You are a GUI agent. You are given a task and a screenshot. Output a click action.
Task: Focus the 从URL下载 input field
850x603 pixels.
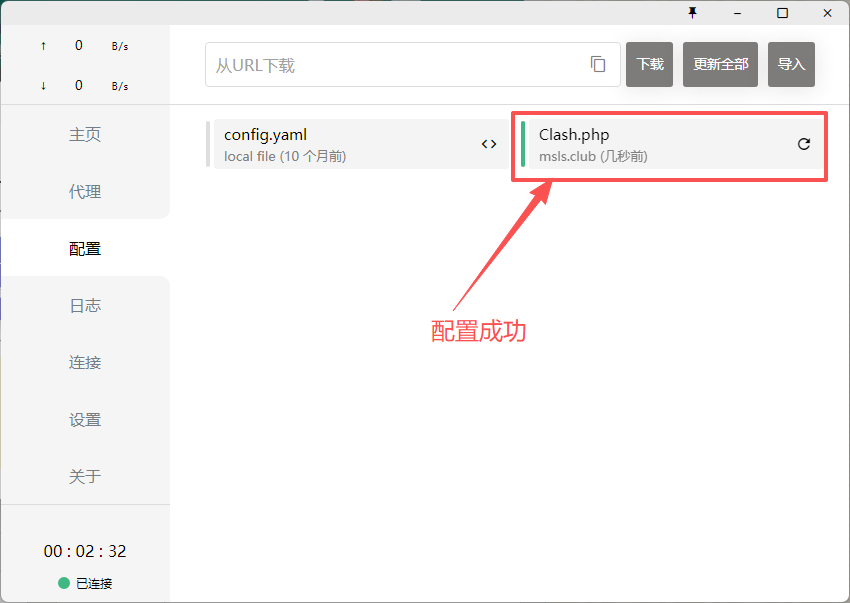395,65
